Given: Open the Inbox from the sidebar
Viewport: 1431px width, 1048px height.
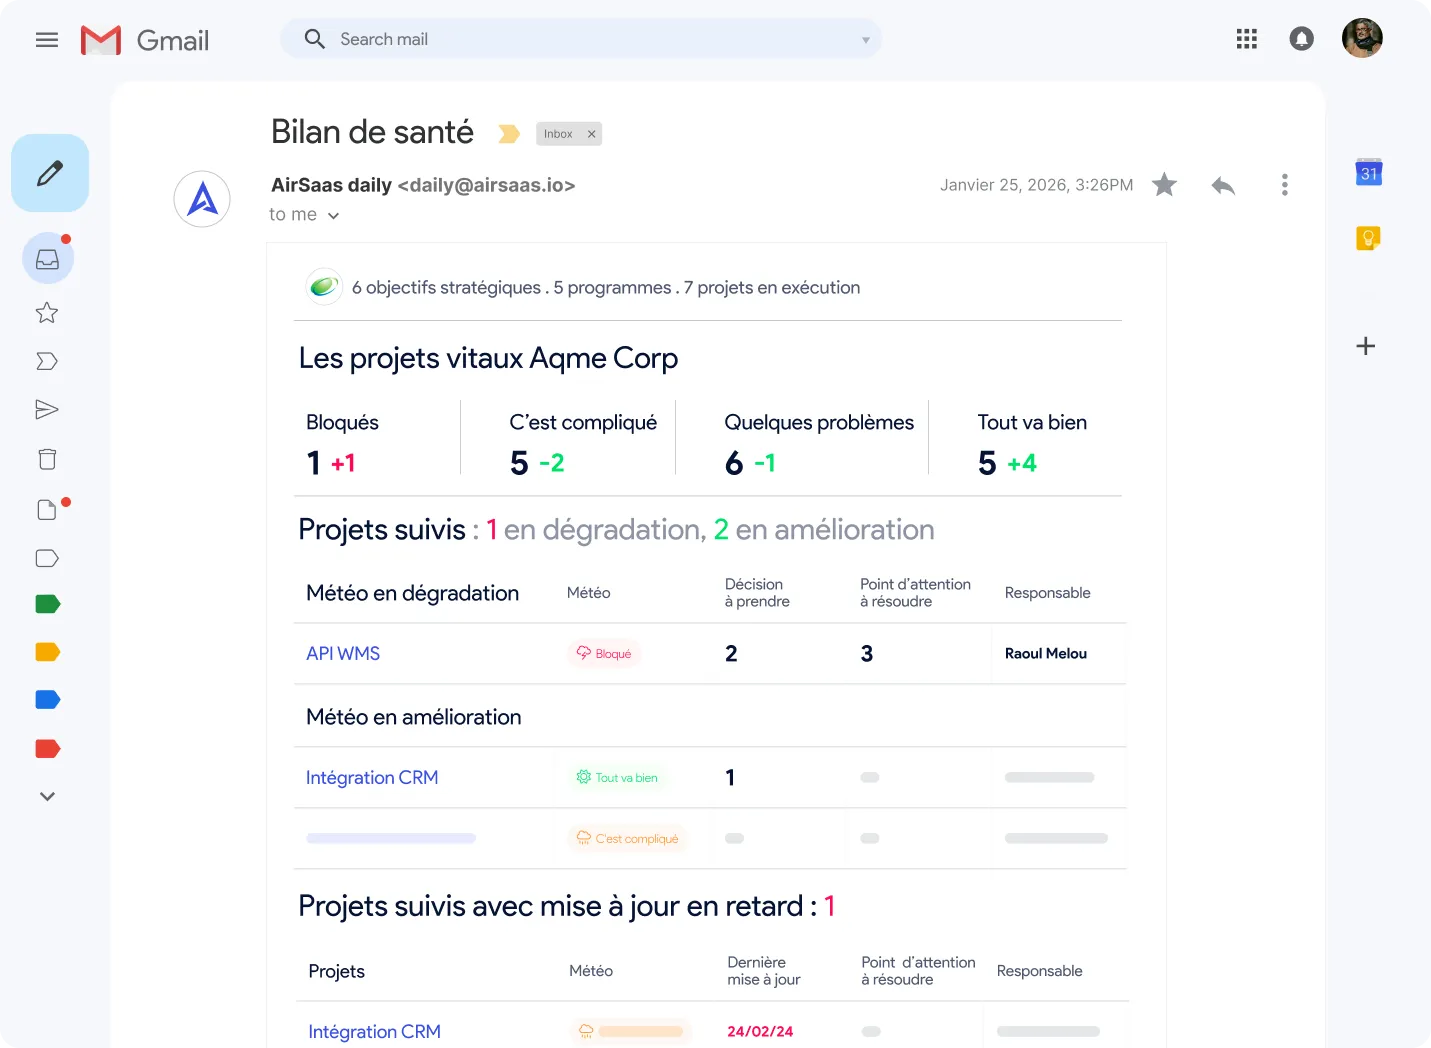Looking at the screenshot, I should pyautogui.click(x=46, y=258).
